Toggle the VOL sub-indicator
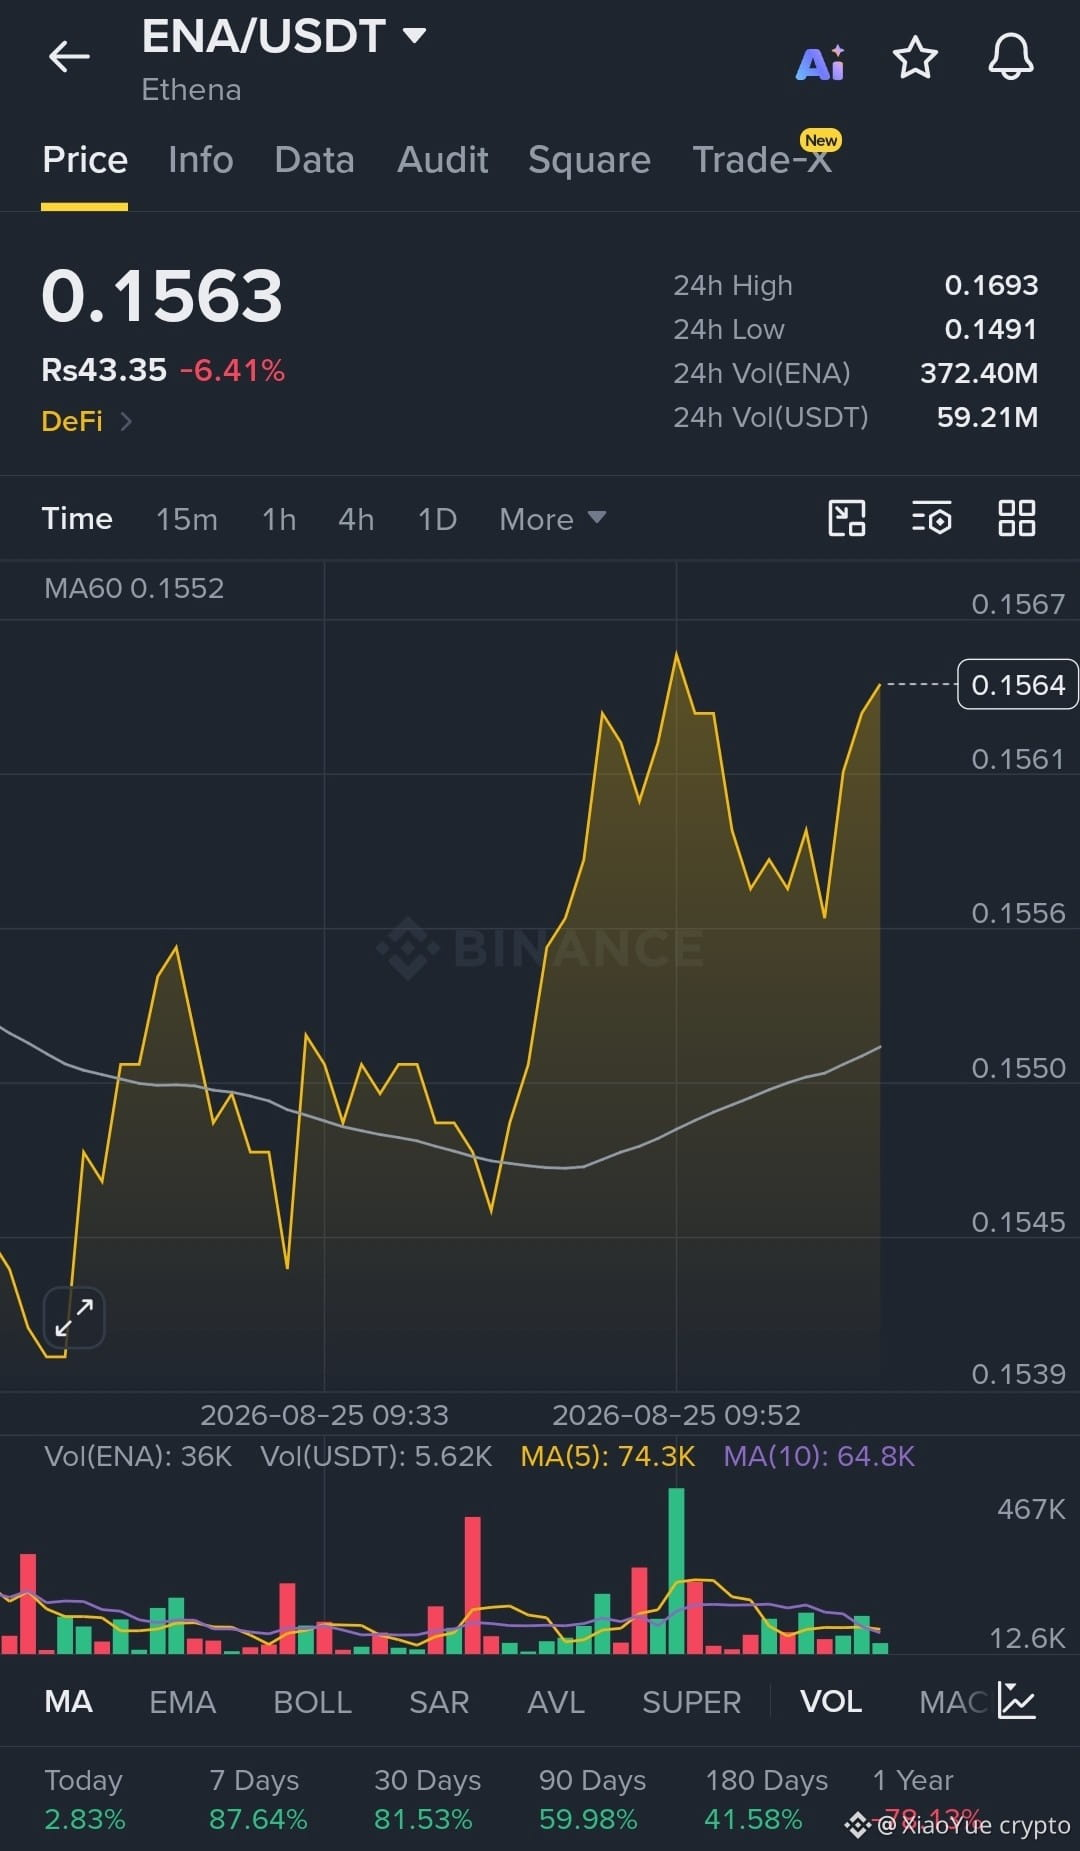 pyautogui.click(x=831, y=1701)
